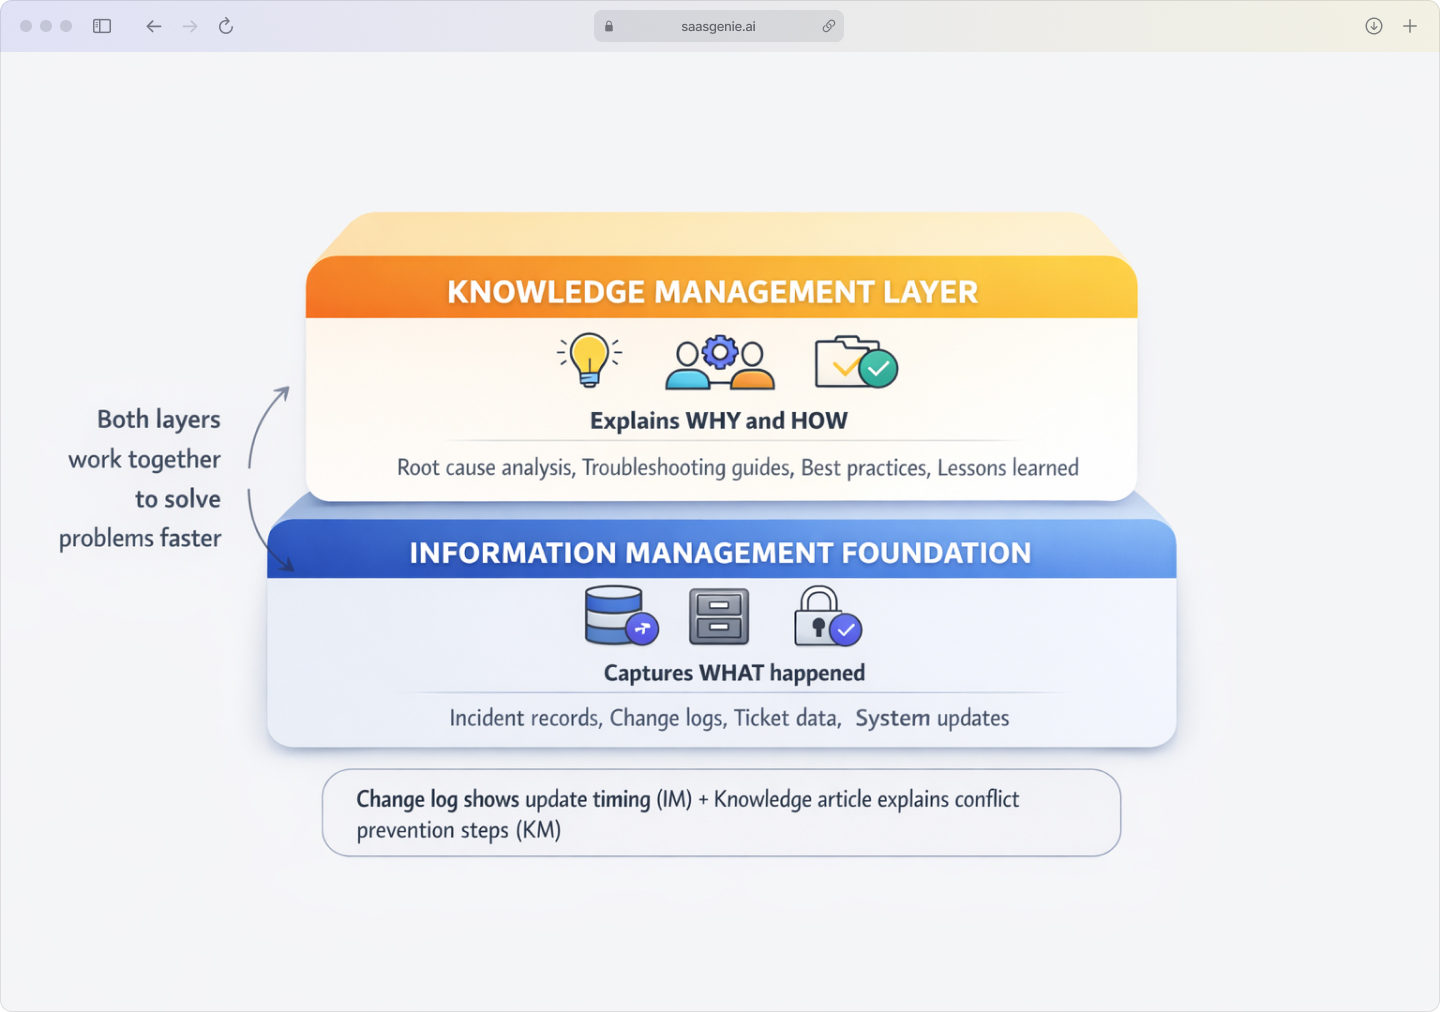1440x1012 pixels.
Task: Open a new browser tab
Action: coord(1412,26)
